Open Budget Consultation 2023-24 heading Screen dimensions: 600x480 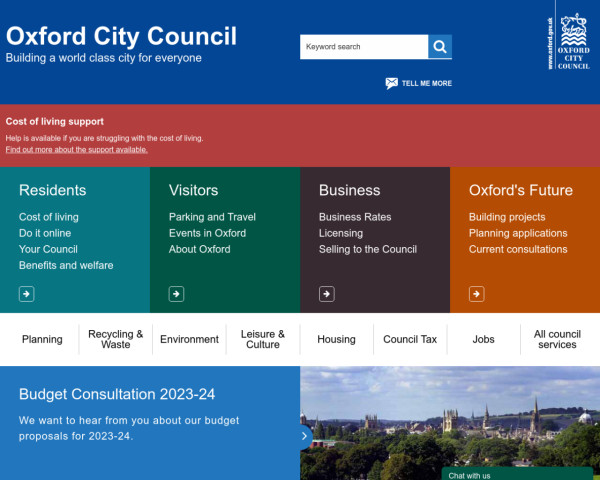click(117, 394)
